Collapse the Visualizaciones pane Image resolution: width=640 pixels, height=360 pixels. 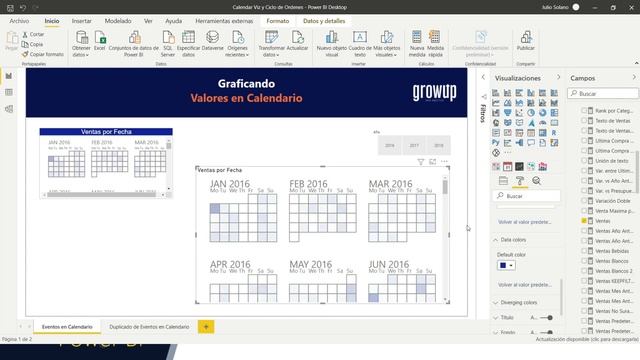coord(559,78)
